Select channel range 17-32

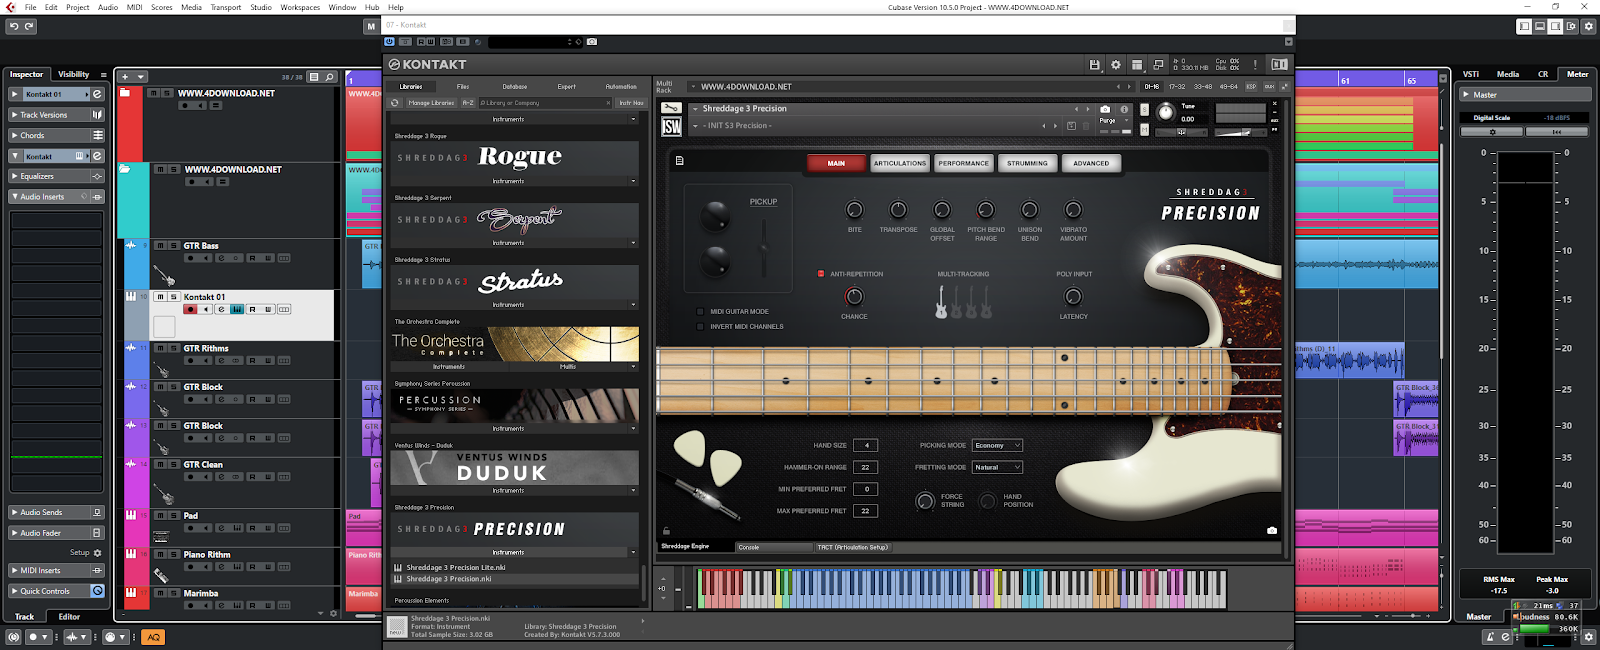1178,87
